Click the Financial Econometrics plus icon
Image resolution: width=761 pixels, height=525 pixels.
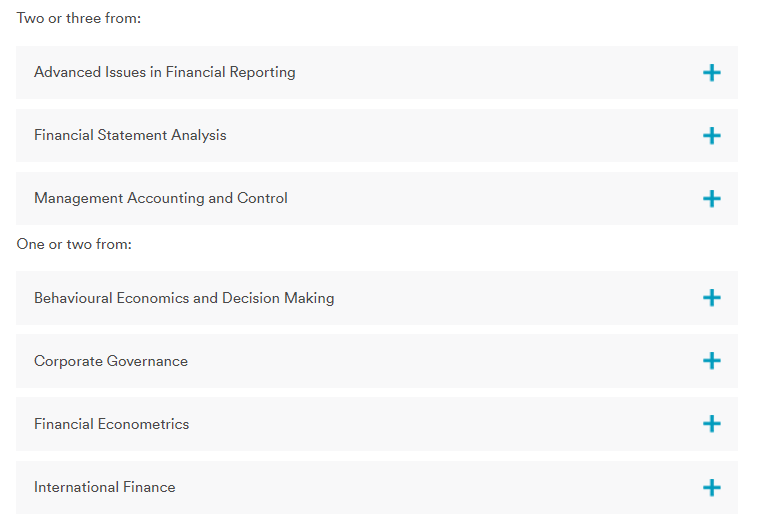[712, 424]
